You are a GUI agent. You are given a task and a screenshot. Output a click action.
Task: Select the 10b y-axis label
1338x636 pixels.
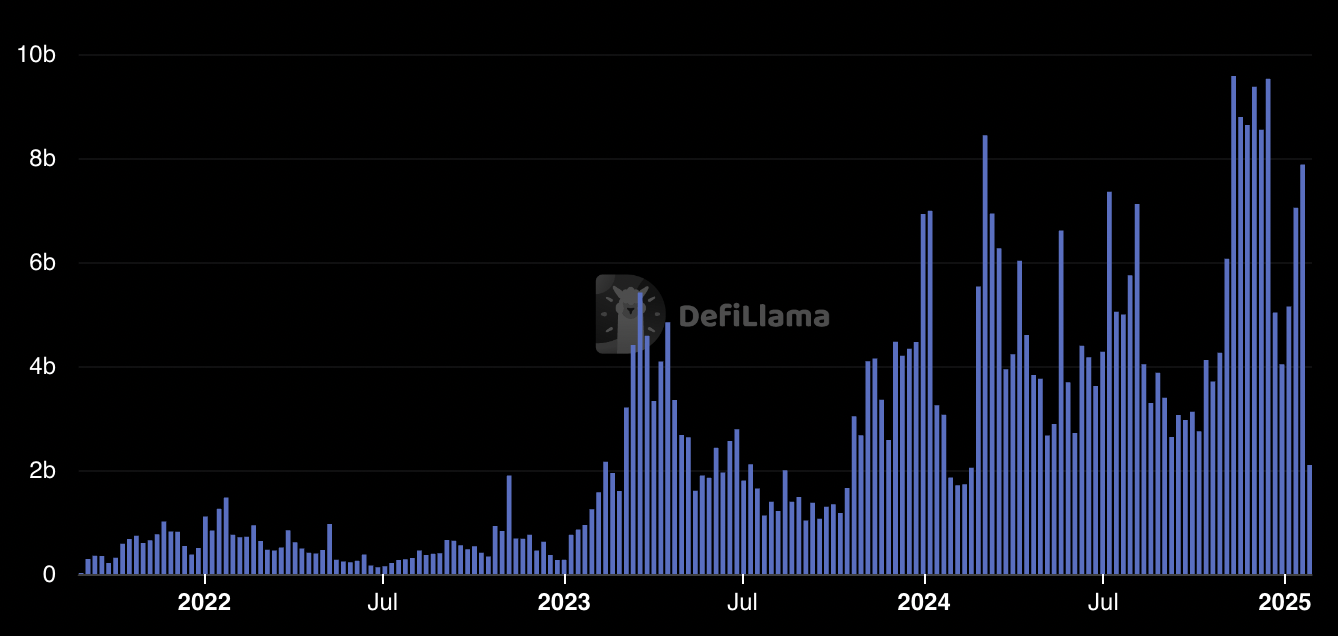[x=35, y=55]
